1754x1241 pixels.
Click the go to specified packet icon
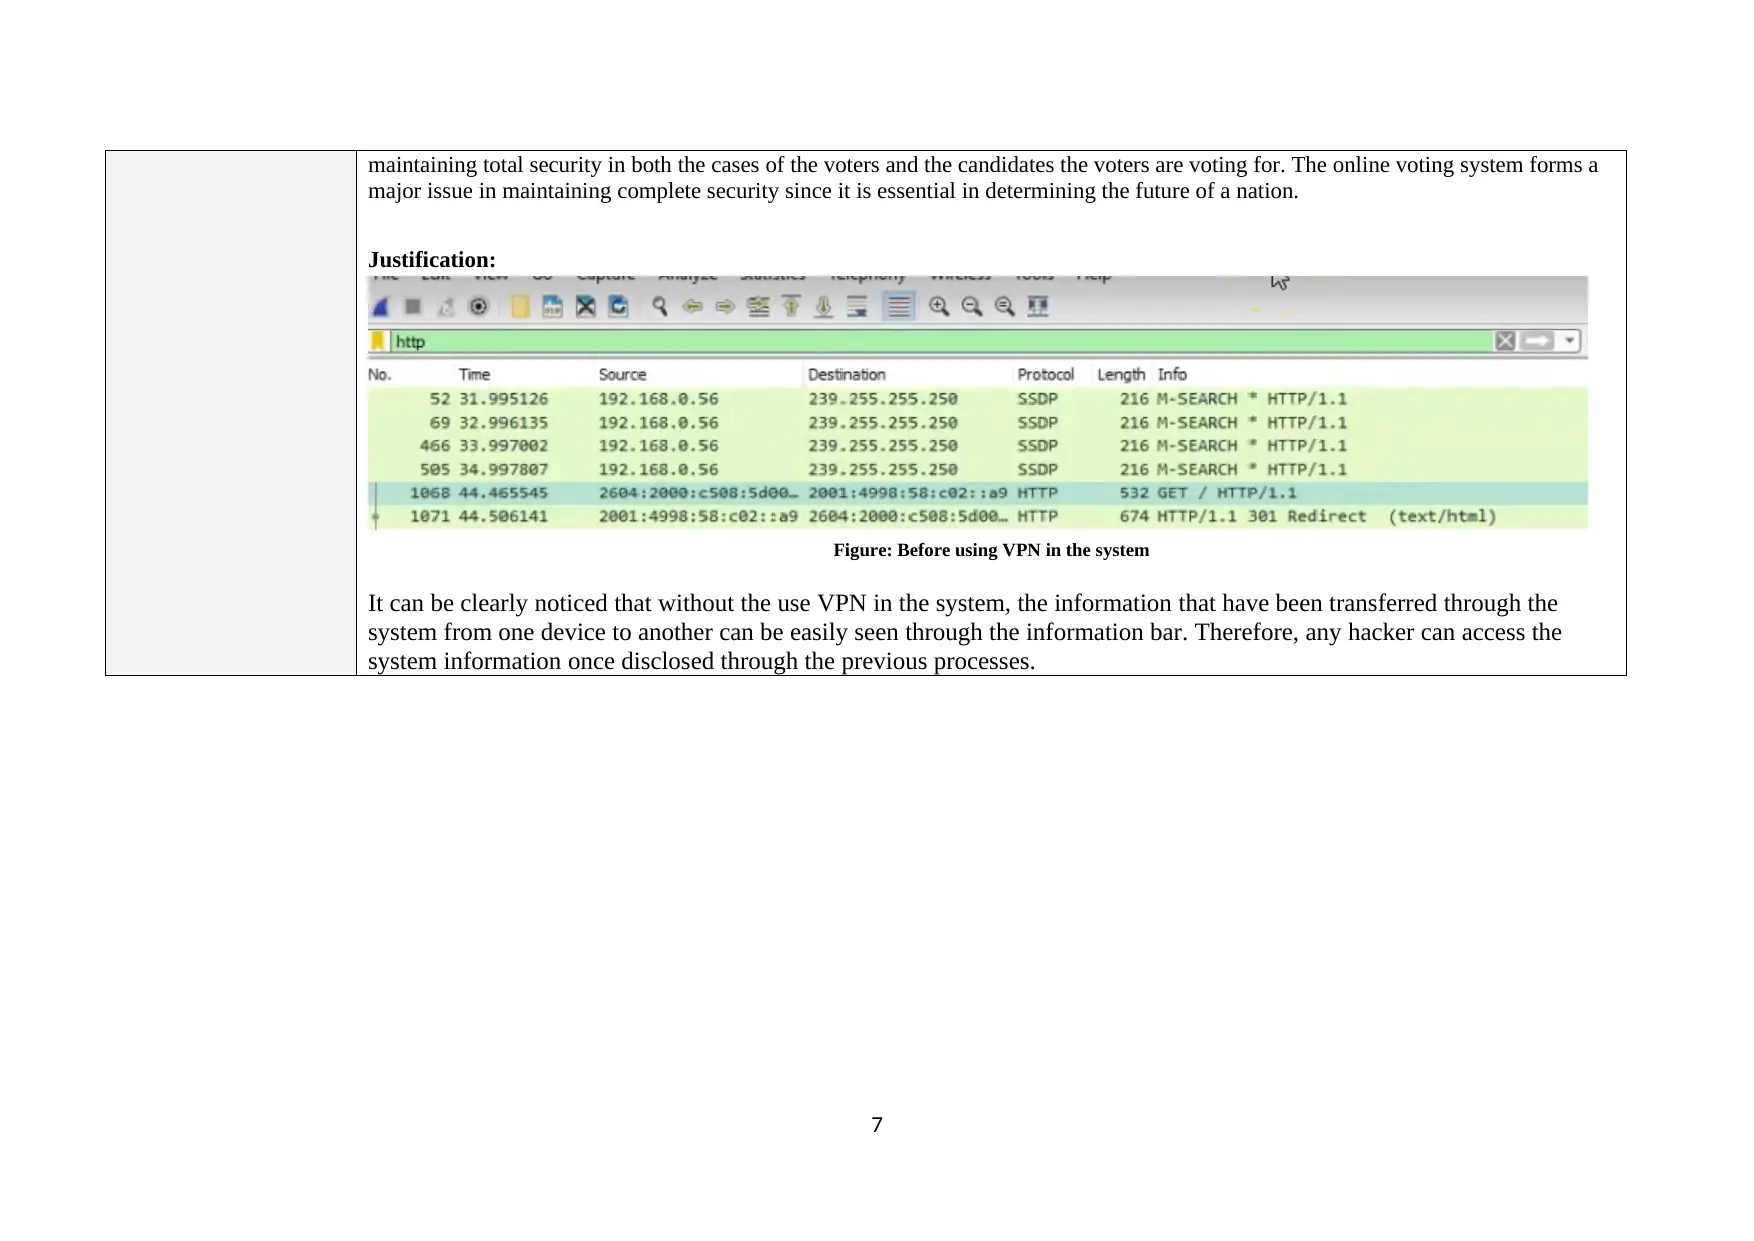tap(759, 306)
